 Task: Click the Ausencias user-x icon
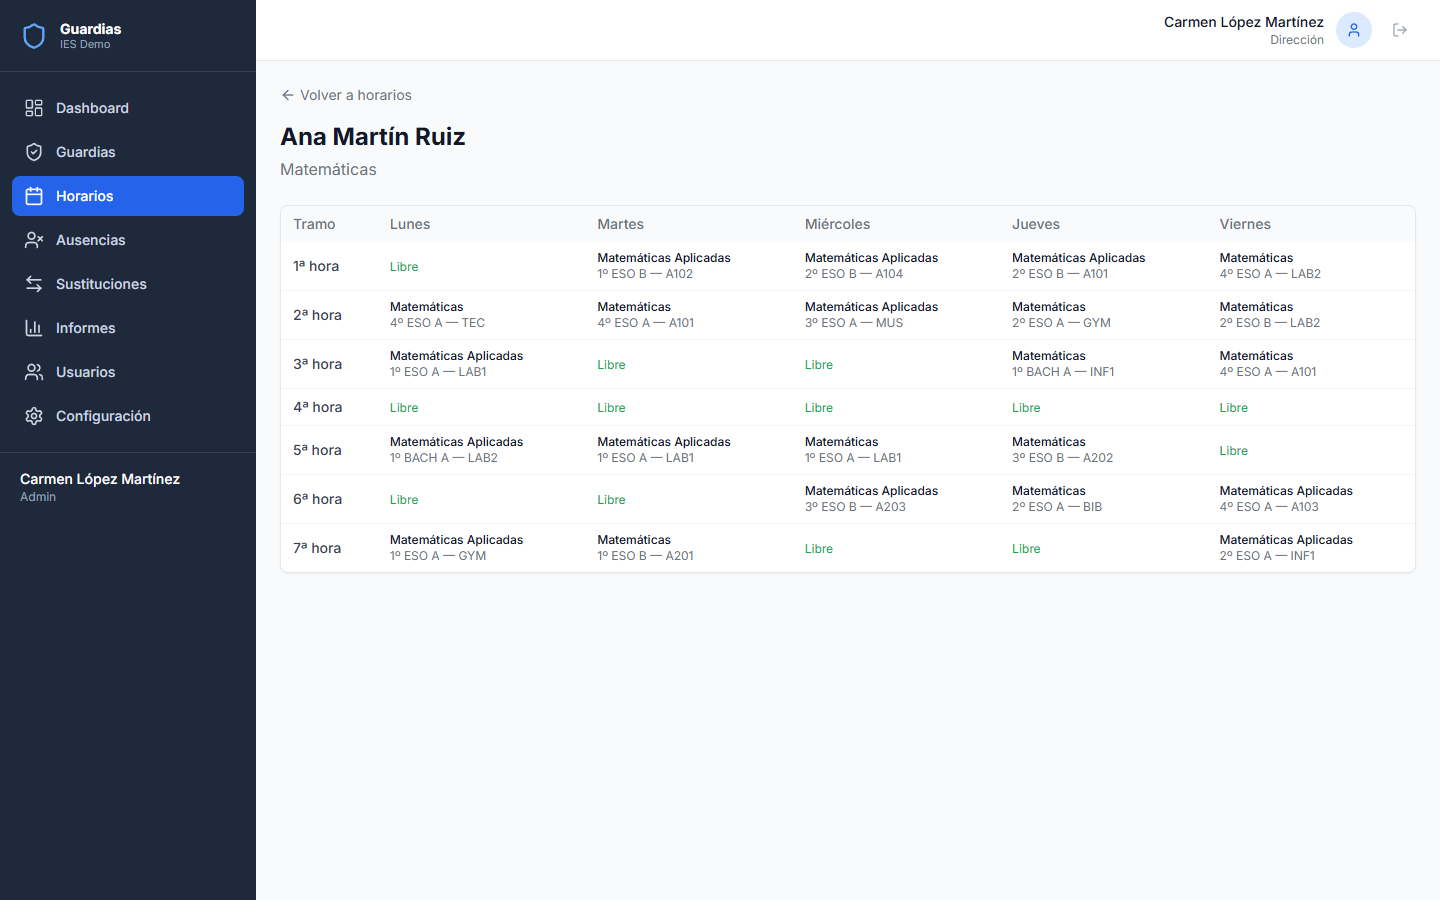34,240
